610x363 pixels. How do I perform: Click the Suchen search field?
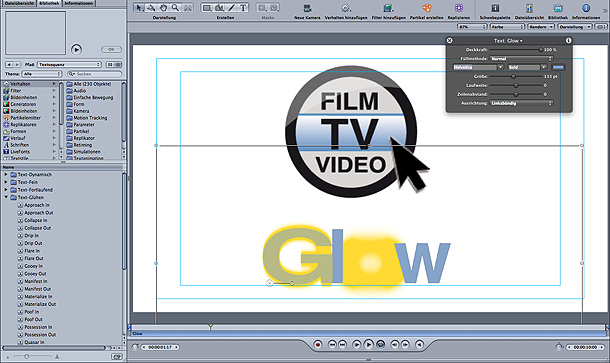point(95,74)
